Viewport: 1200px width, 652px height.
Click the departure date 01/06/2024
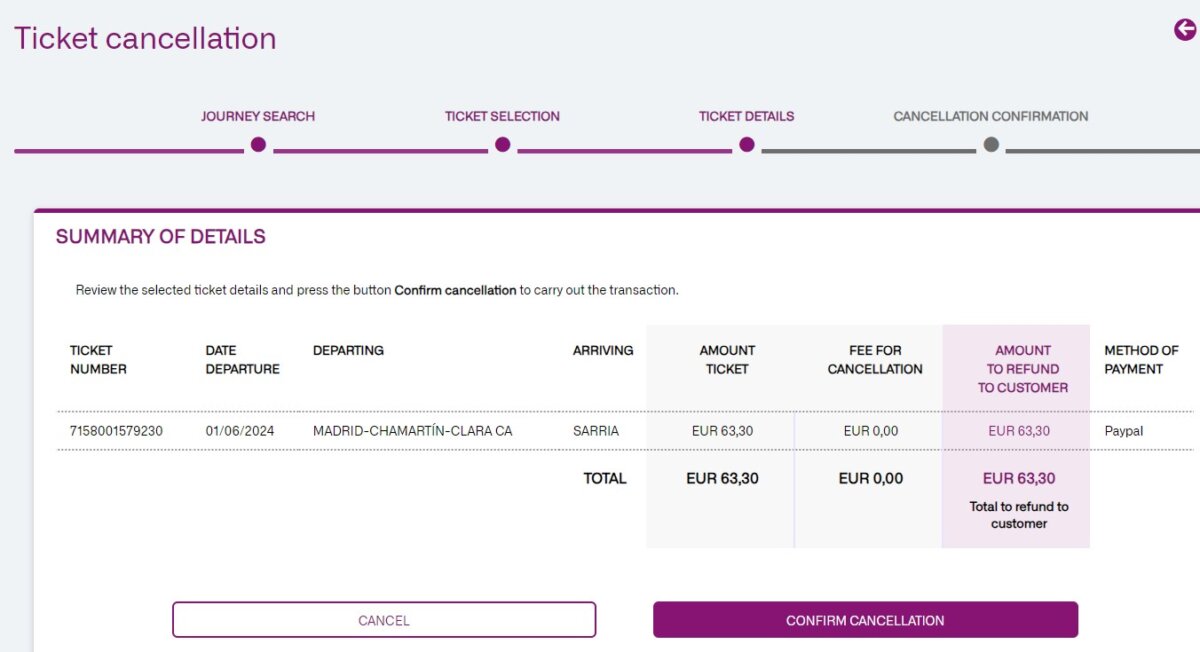coord(240,431)
